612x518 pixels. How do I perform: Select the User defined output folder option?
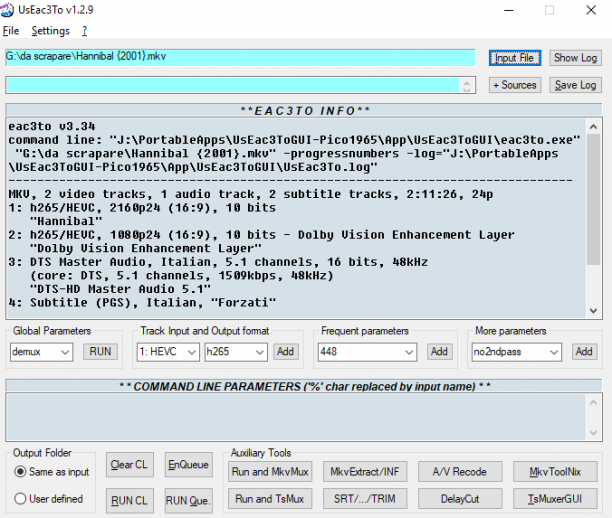point(20,498)
